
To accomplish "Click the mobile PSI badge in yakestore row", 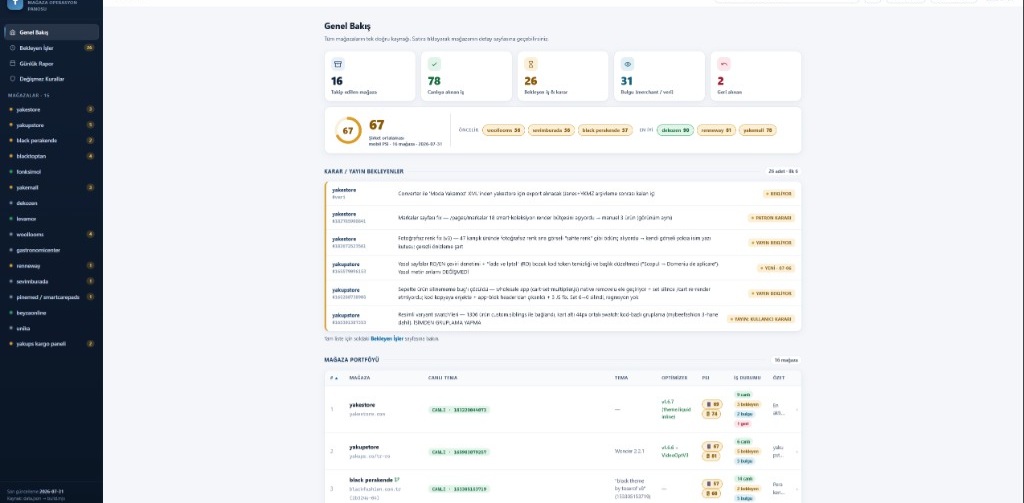I will (711, 404).
